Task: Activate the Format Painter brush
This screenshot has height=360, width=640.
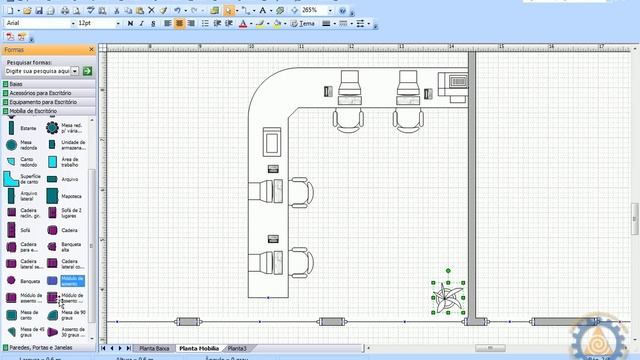Action: click(163, 11)
